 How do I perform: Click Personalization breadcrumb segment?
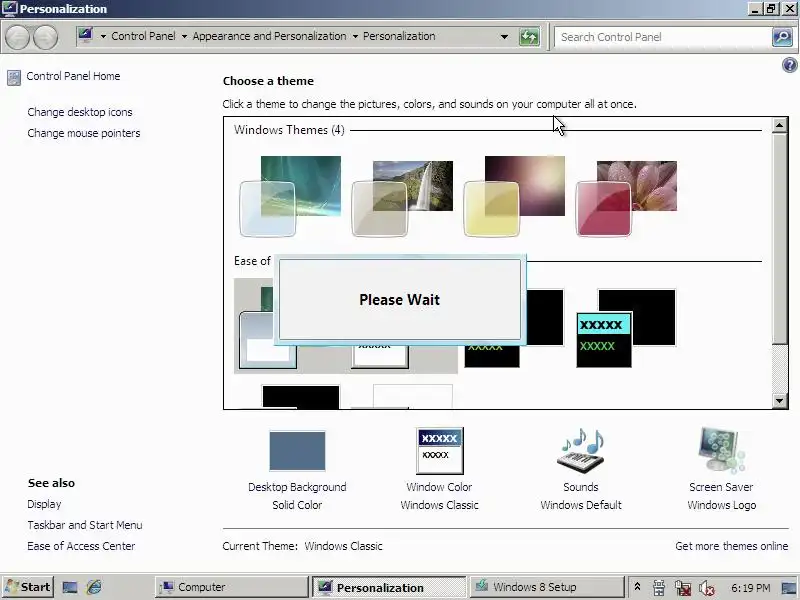click(x=399, y=36)
